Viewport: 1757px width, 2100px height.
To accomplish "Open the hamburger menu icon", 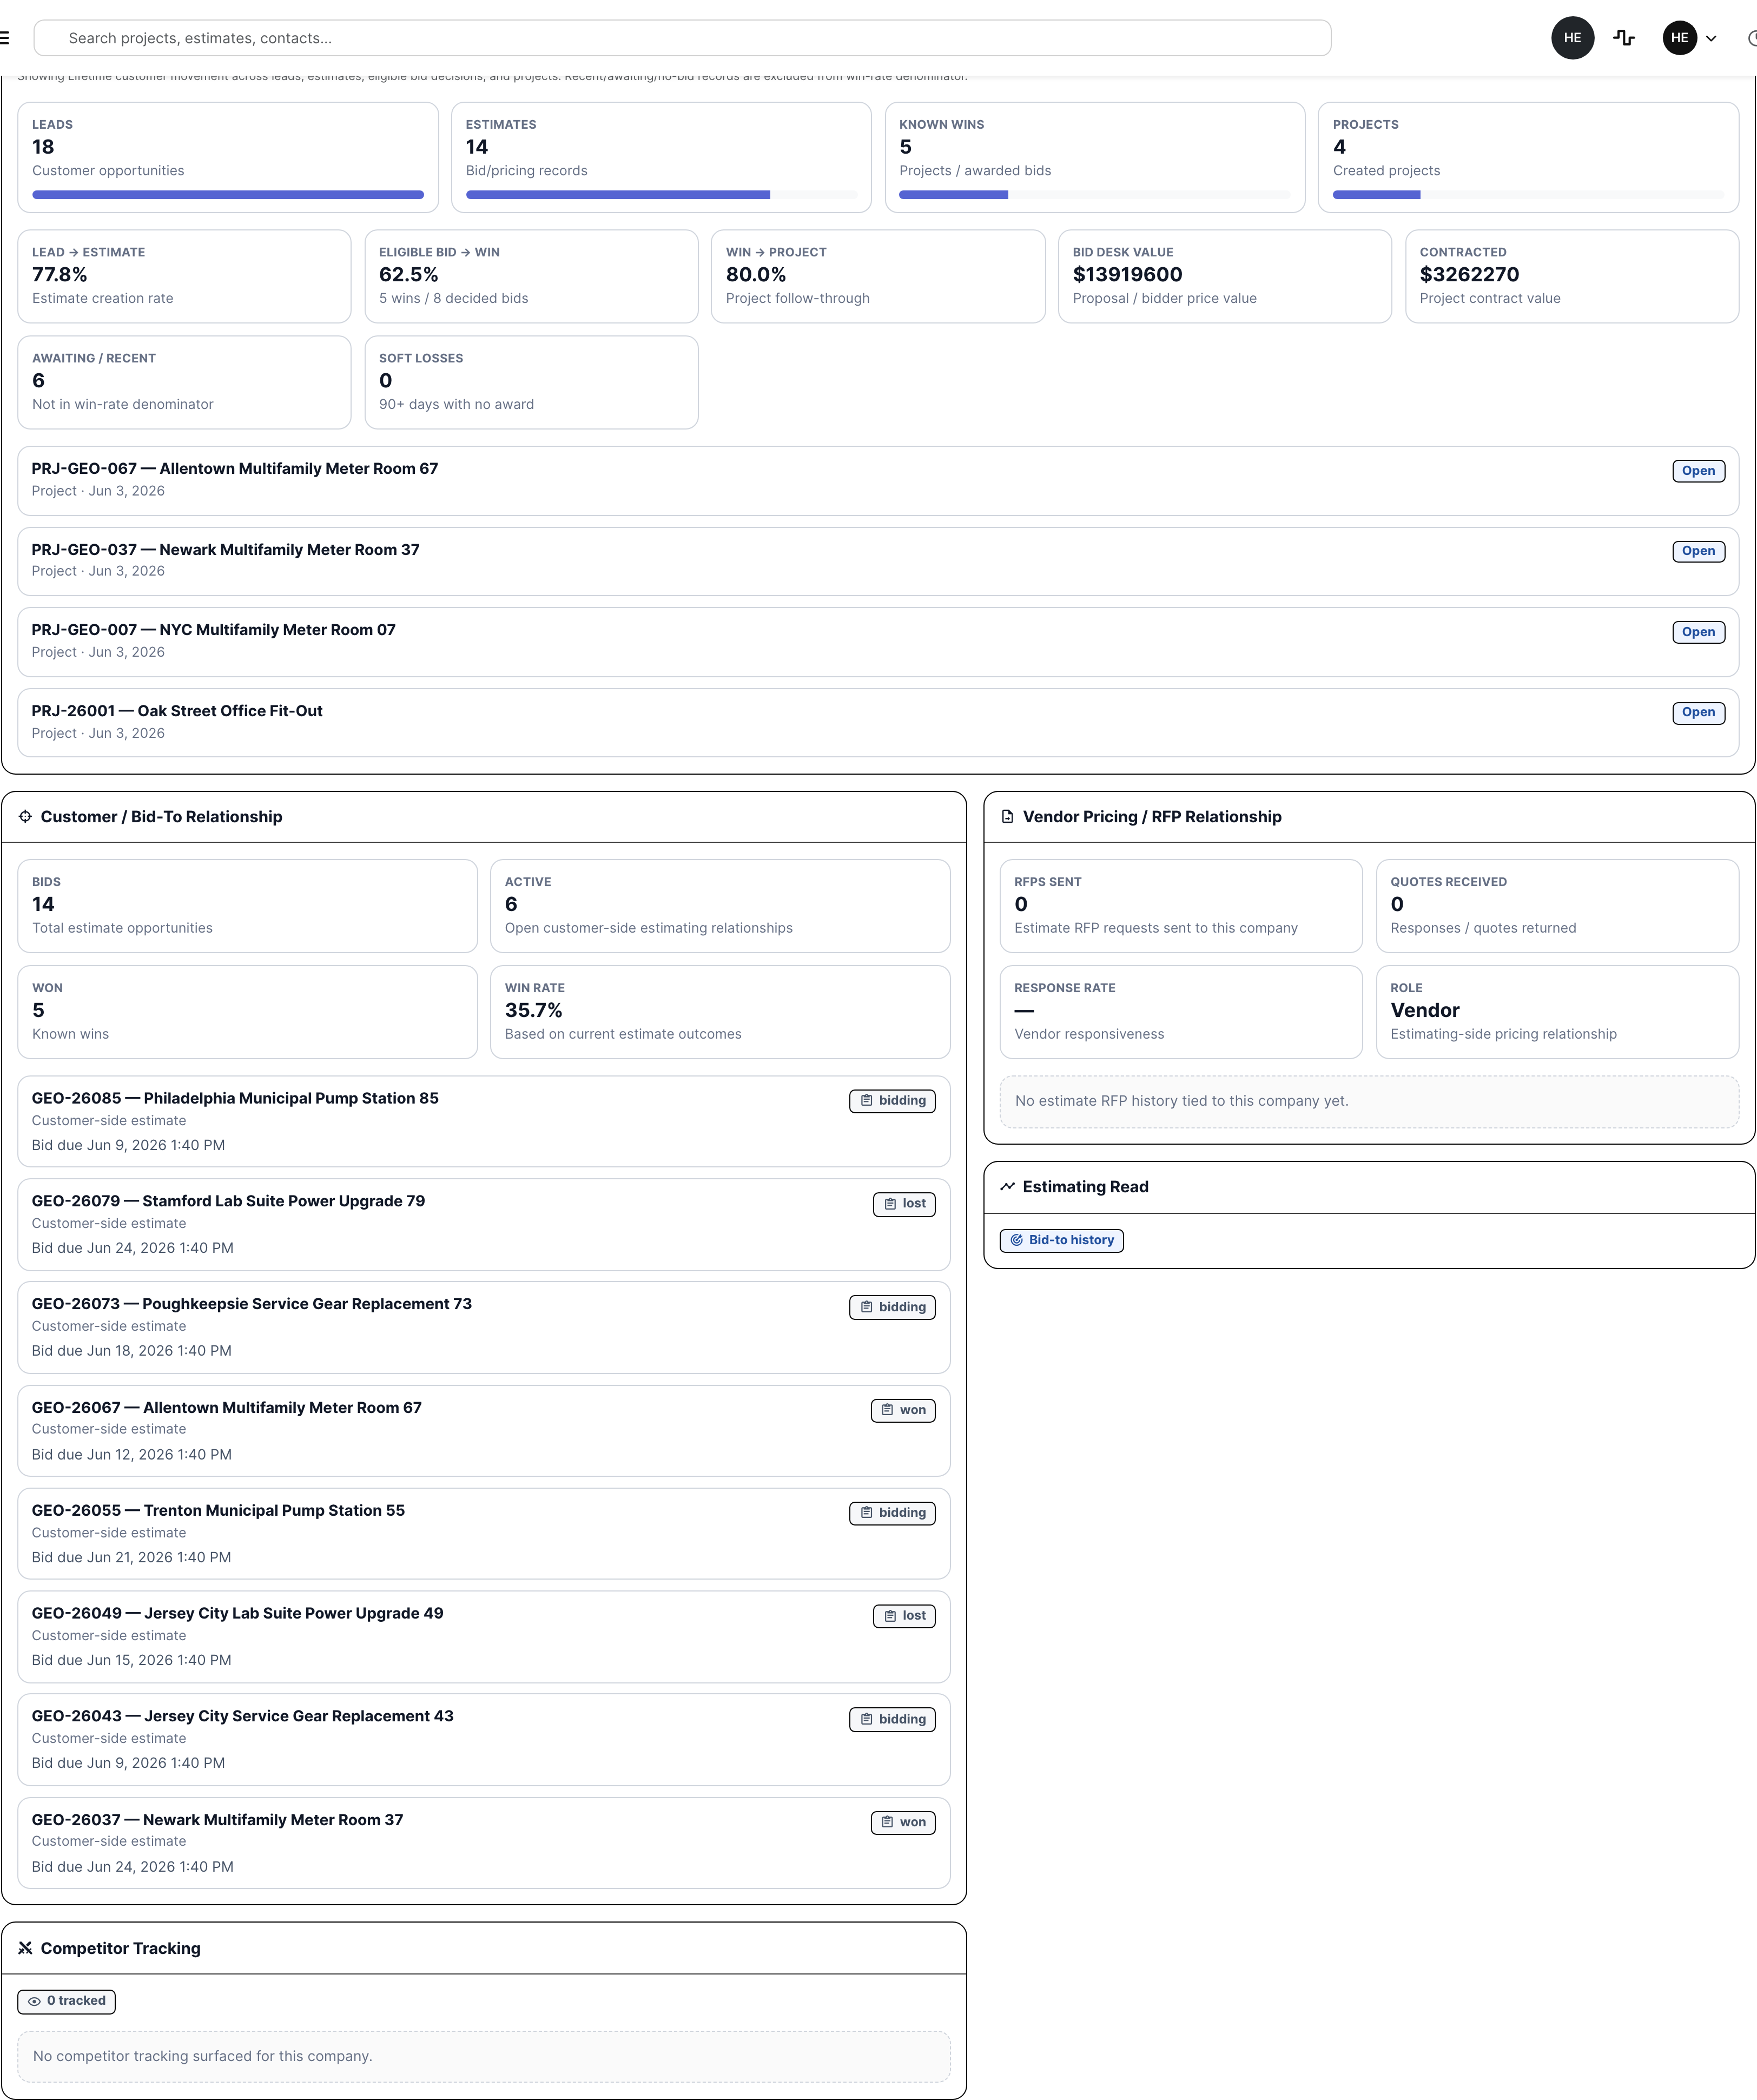I will 5,38.
